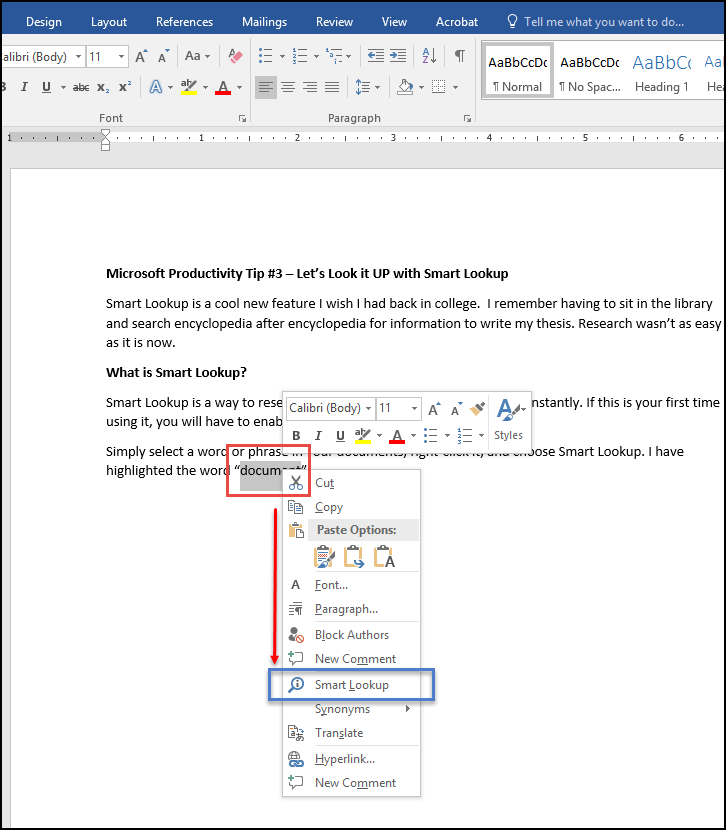Image resolution: width=726 pixels, height=830 pixels.
Task: Open mini toolbar font size dropdown
Action: [x=414, y=409]
